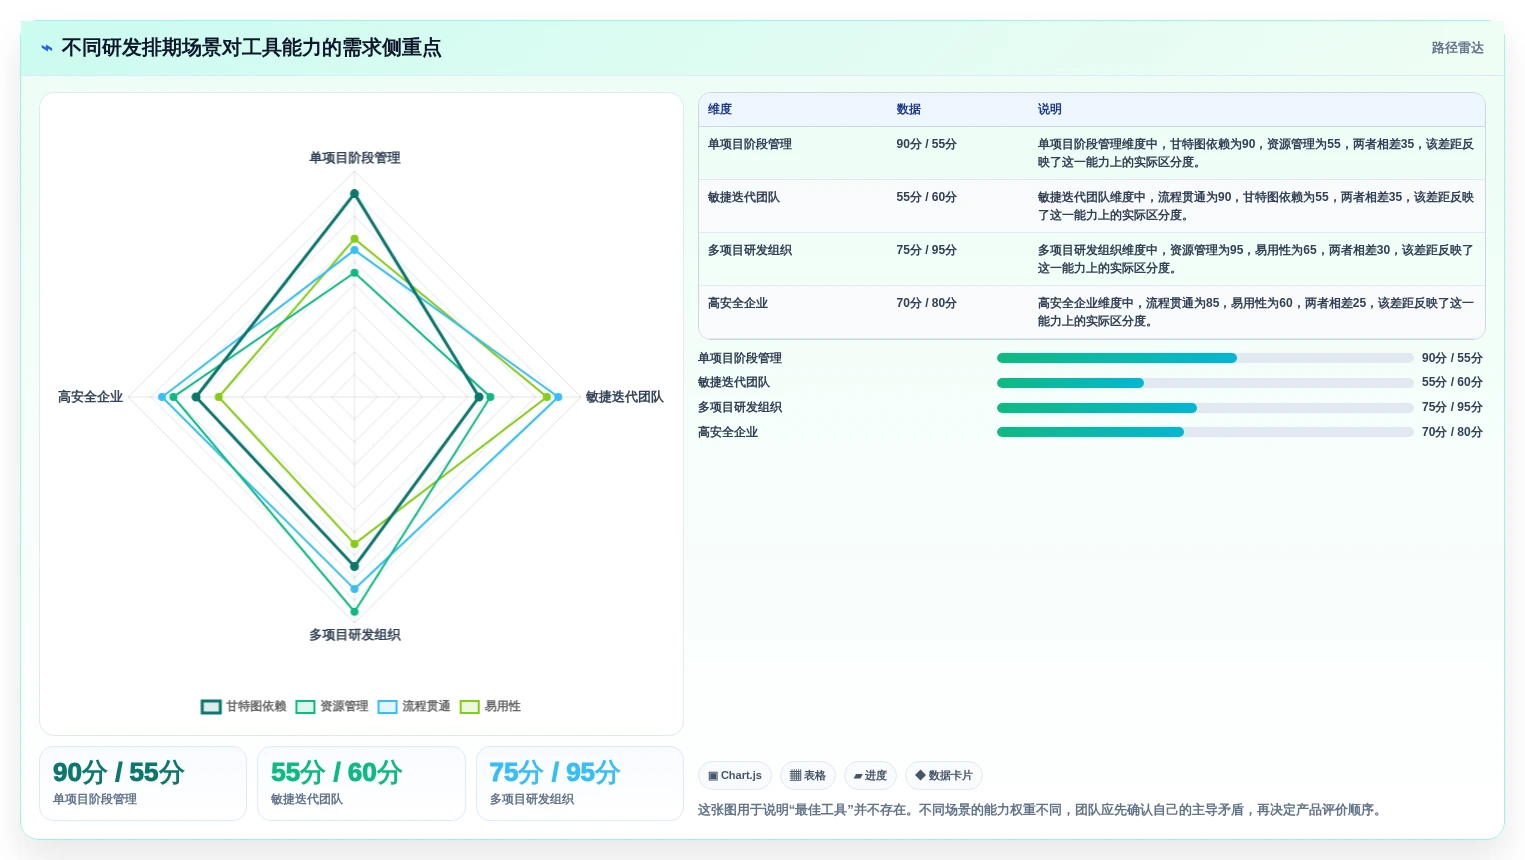Click the radar axis label 多项目研发组织
Screen dimensions: 1525x860
354,635
